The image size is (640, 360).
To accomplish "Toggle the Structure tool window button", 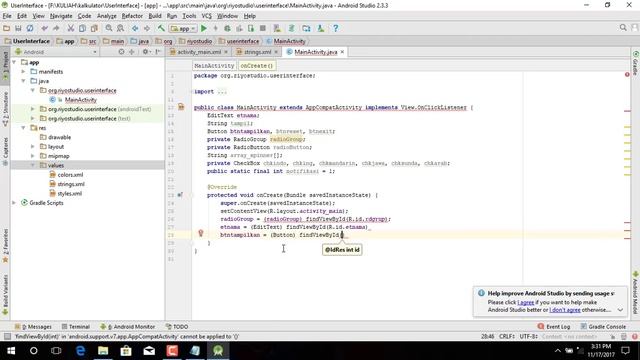I will (5, 109).
